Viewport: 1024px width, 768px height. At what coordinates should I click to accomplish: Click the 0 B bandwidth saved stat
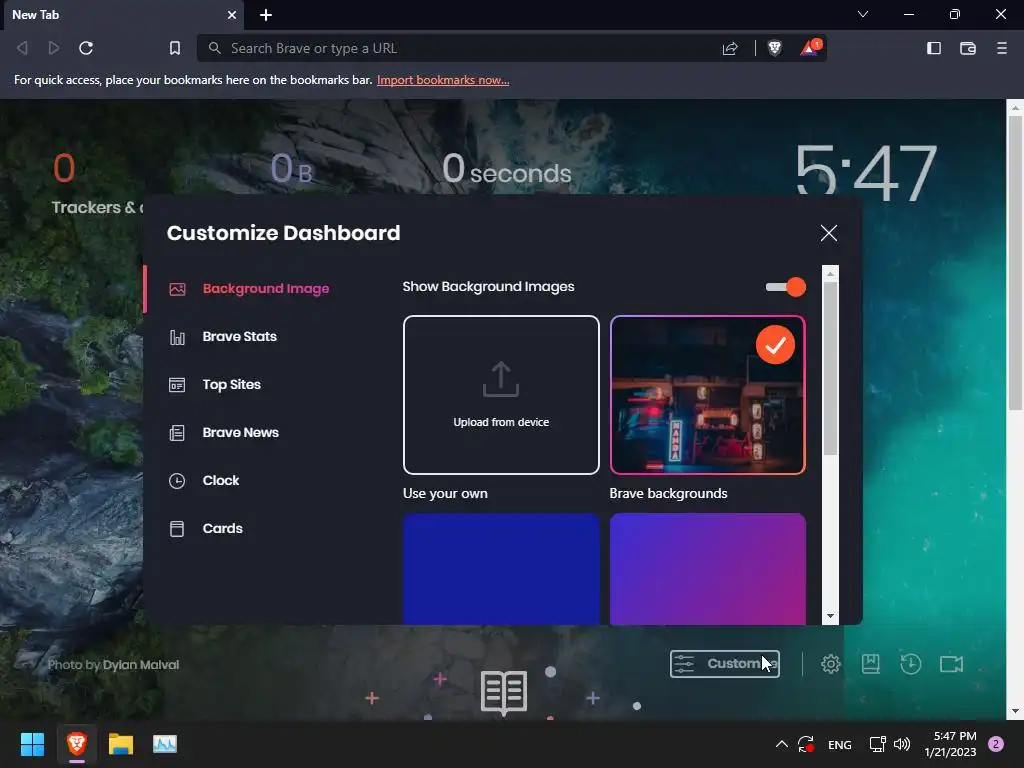click(291, 169)
